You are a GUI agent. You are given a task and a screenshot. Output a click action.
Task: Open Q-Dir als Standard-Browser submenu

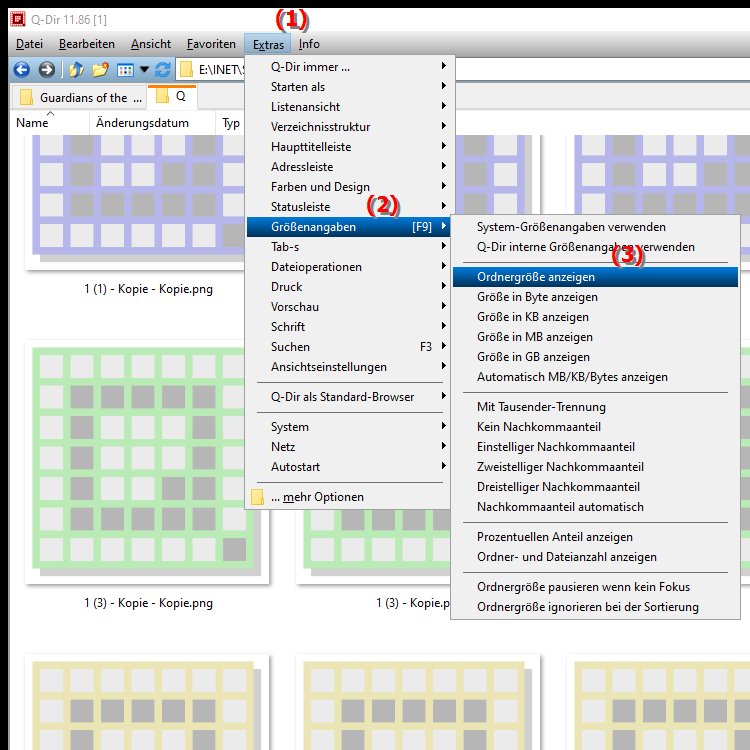[x=348, y=397]
